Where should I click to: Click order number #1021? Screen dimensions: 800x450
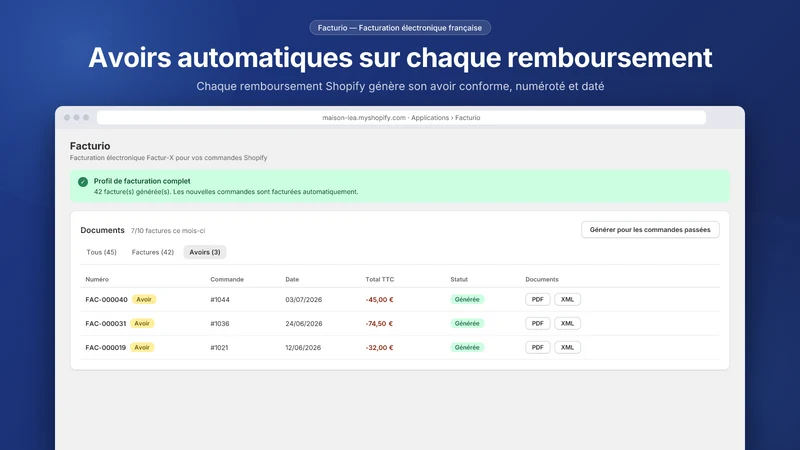[x=219, y=347]
